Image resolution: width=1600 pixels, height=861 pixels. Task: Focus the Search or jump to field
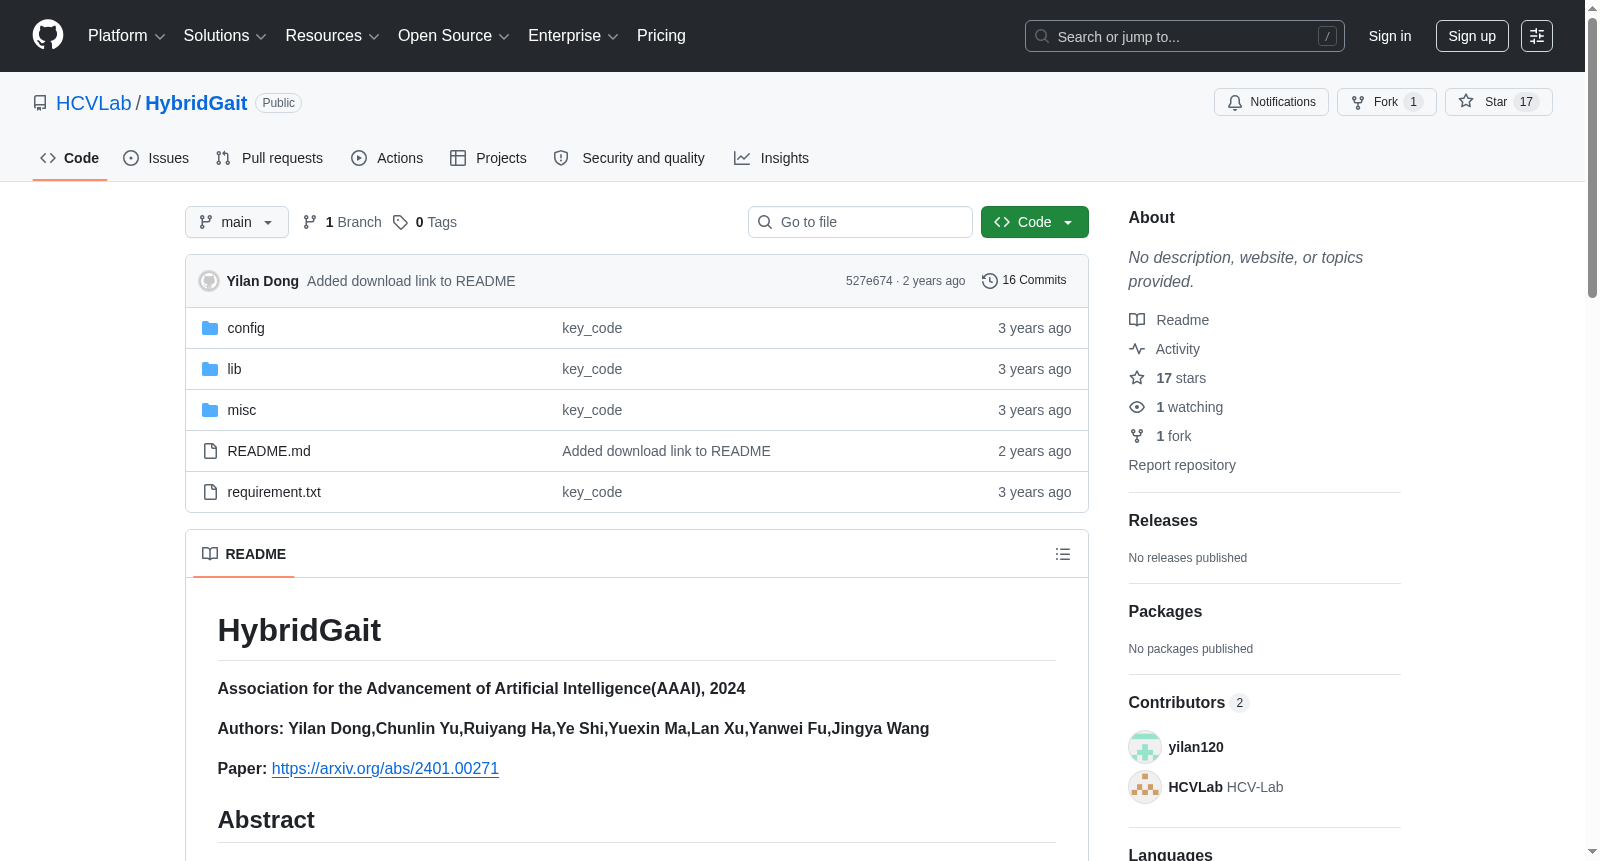1184,36
